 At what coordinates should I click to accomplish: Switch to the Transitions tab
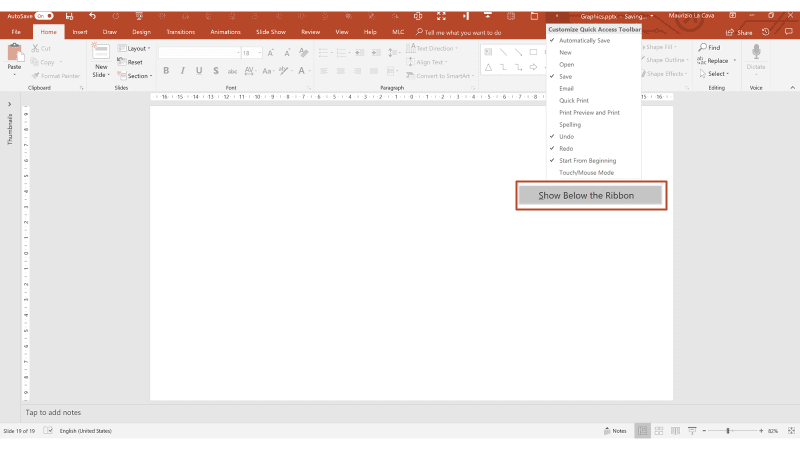181,32
